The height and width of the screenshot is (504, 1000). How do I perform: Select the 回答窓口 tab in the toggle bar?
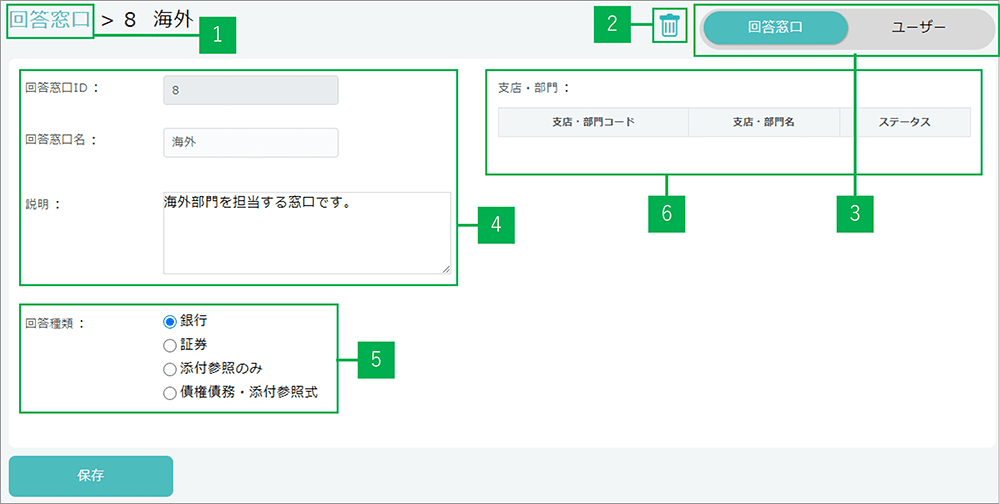775,28
